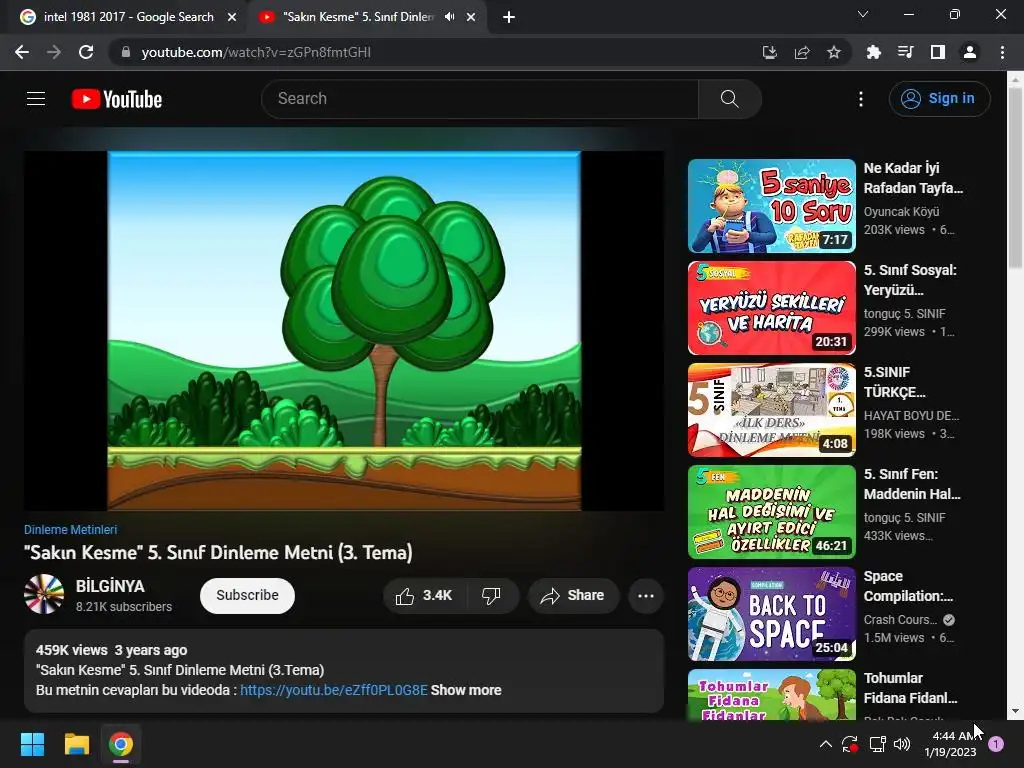Screen dimensions: 1024x768
Task: Mute the YouTube tab via speaker icon
Action: (x=449, y=17)
